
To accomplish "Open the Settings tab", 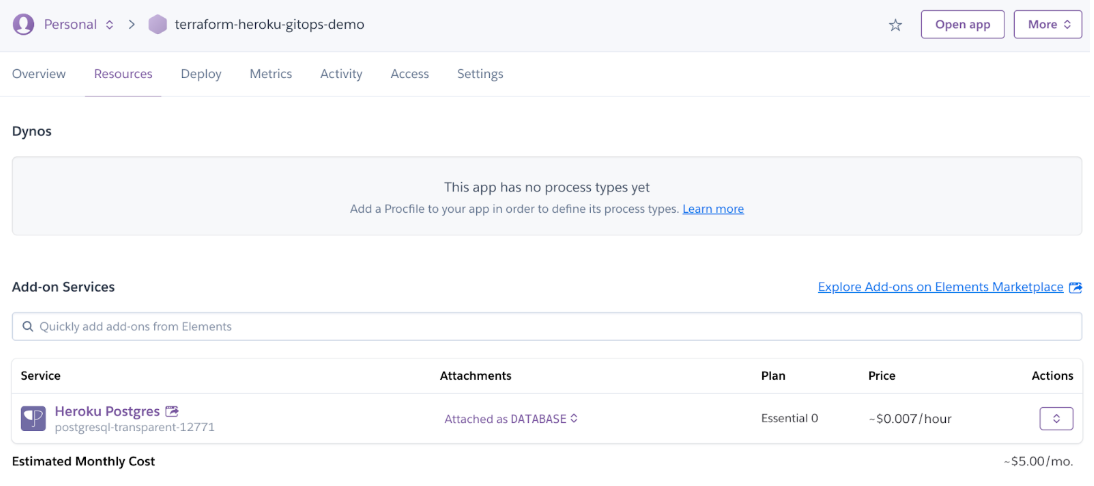I will 480,74.
